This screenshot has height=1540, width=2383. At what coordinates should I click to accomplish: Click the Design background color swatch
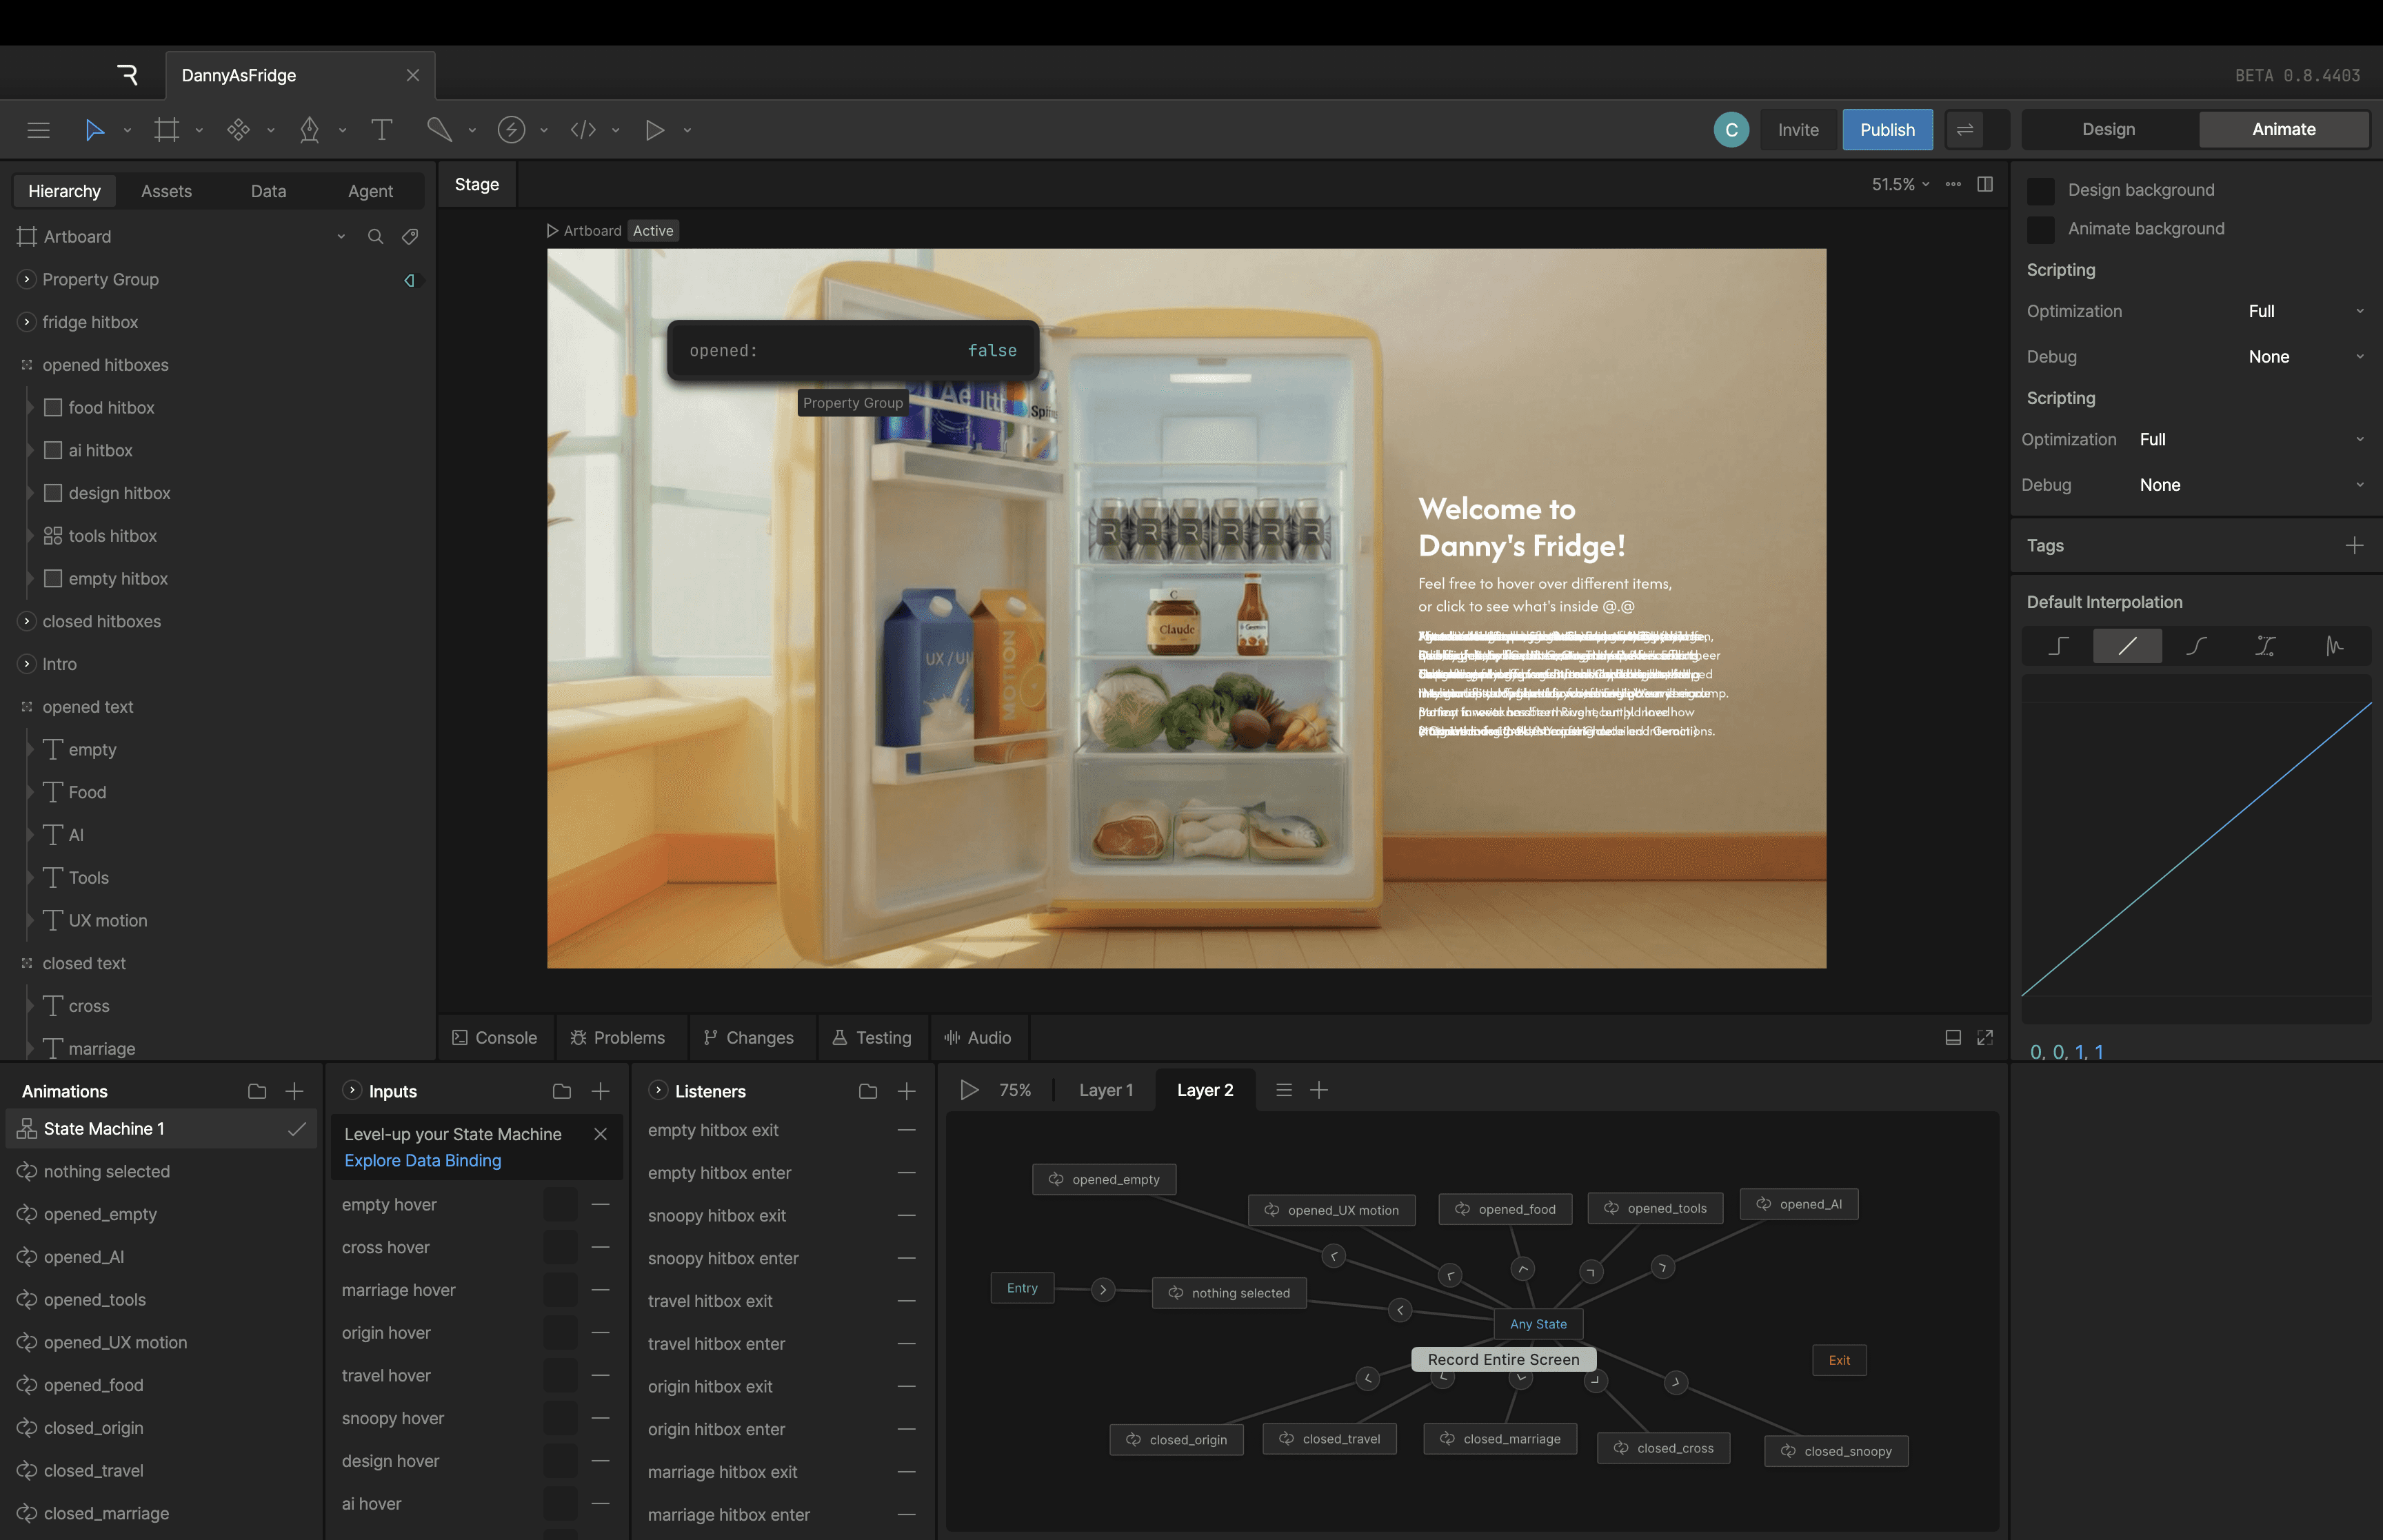tap(2040, 190)
